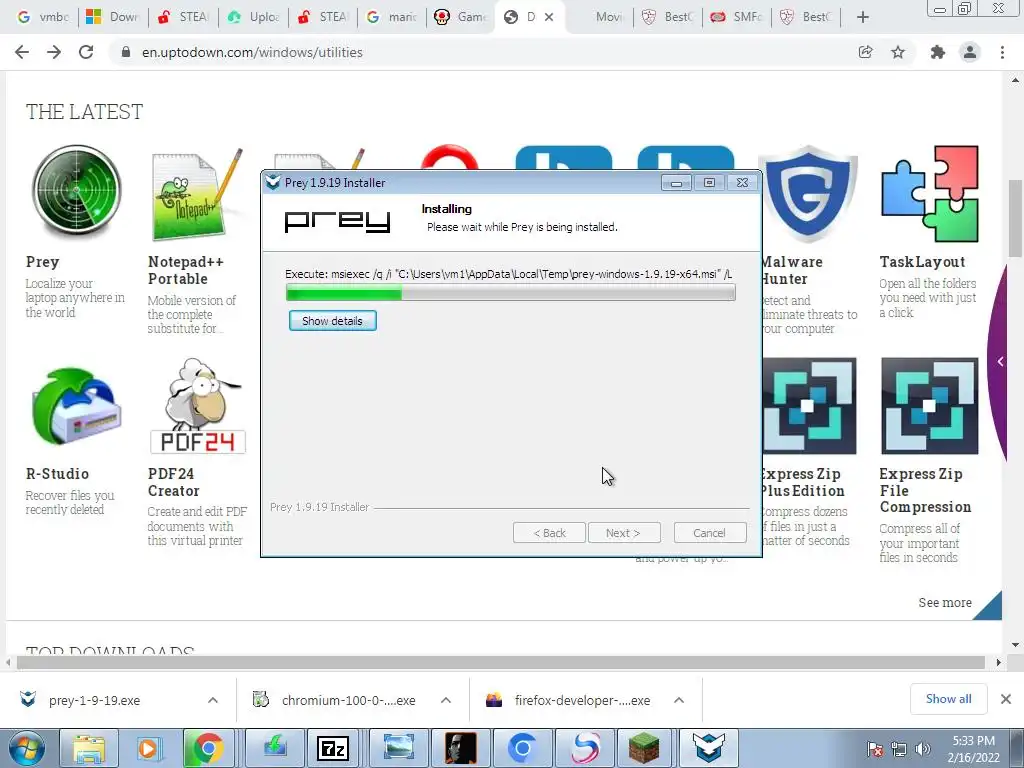The width and height of the screenshot is (1024, 768).
Task: Click the Next button in installer
Action: (624, 533)
